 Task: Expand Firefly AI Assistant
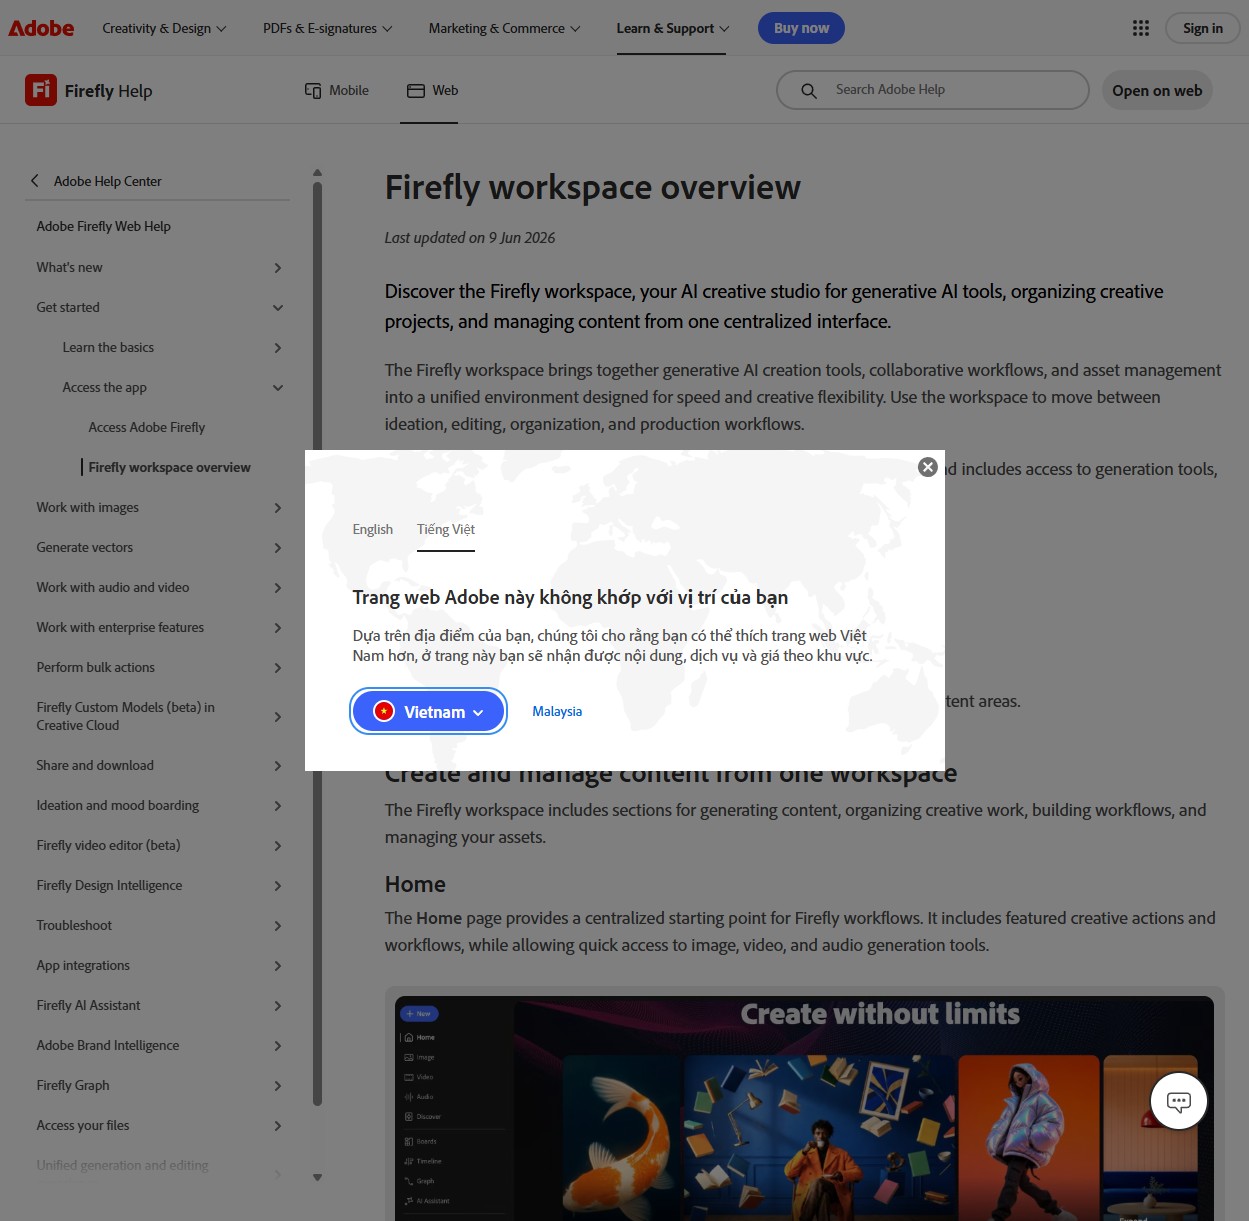click(x=278, y=1005)
